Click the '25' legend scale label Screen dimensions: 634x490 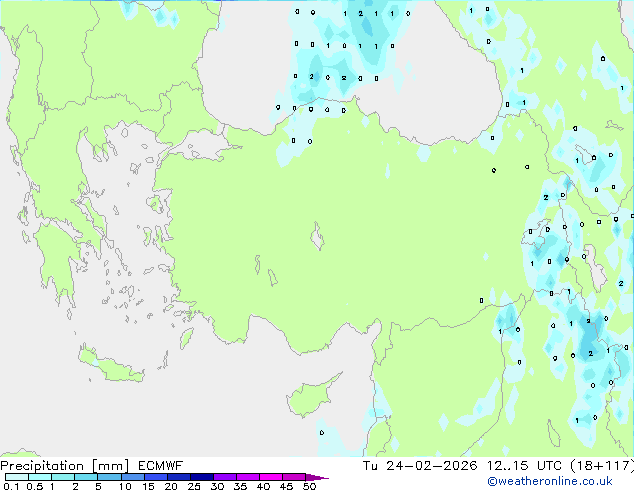194,486
